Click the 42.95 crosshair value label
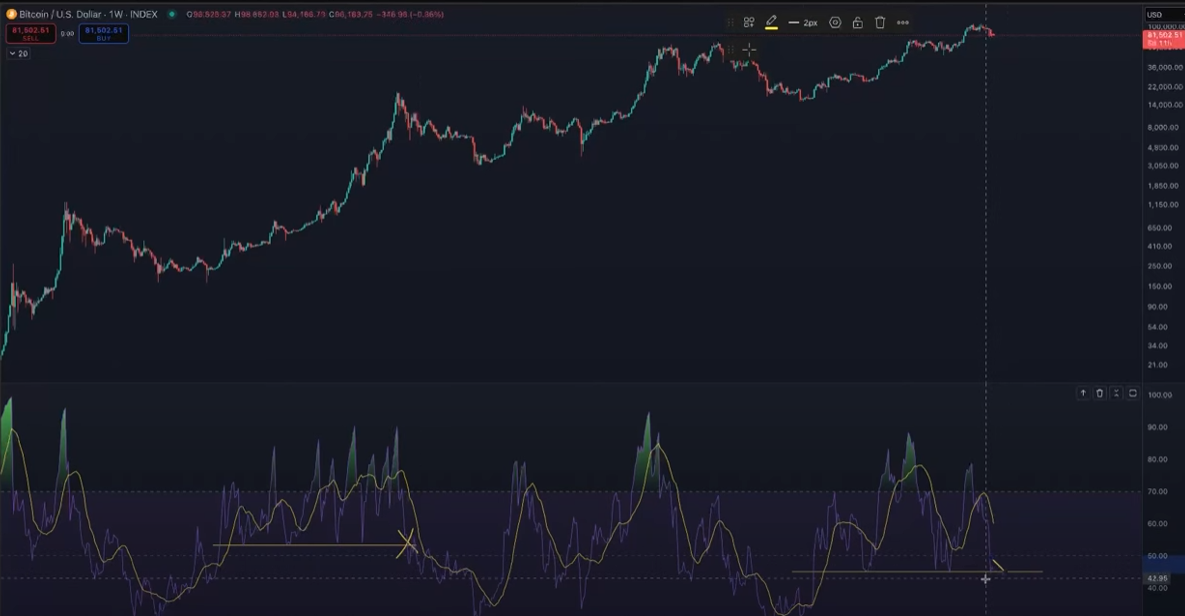The width and height of the screenshot is (1185, 616). point(1157,578)
